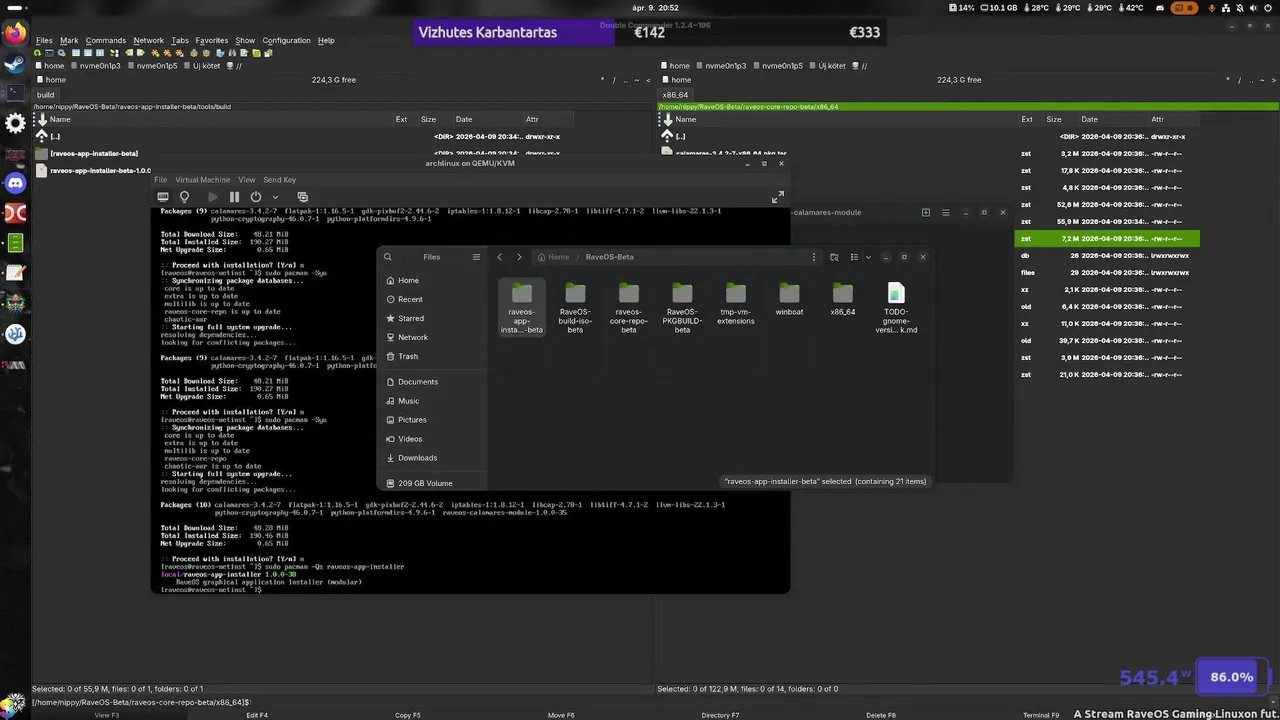Select the x86_64 folder in Files
The width and height of the screenshot is (1280, 720).
[x=843, y=299]
